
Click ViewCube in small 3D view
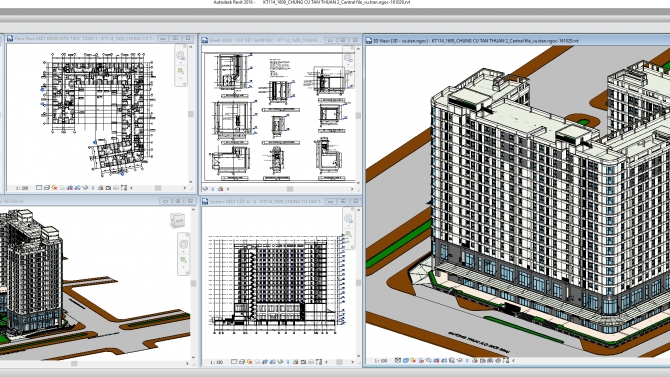coord(177,220)
